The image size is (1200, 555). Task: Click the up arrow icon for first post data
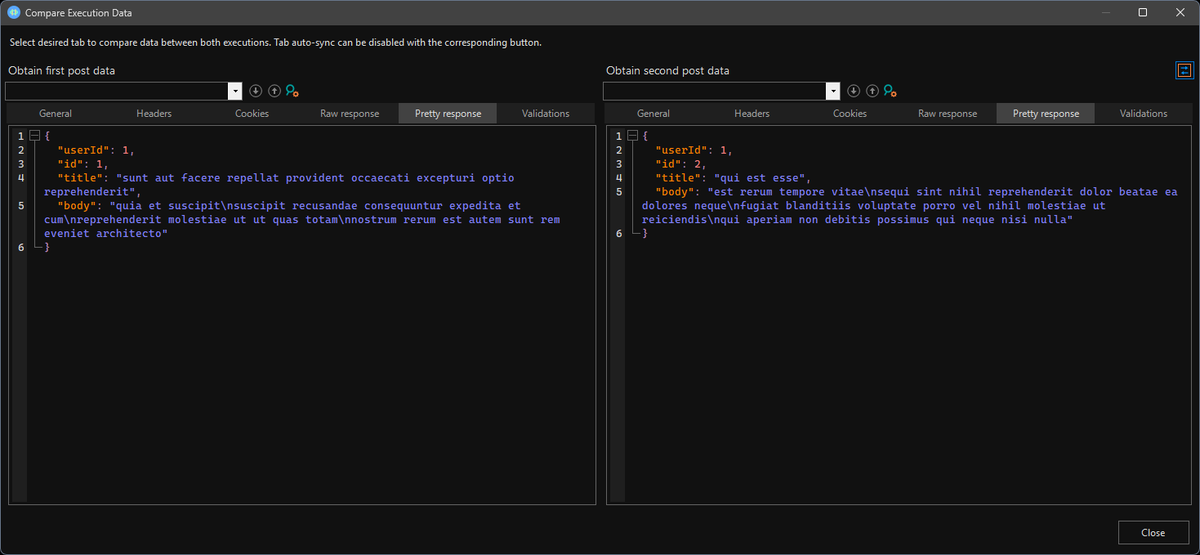click(x=274, y=91)
